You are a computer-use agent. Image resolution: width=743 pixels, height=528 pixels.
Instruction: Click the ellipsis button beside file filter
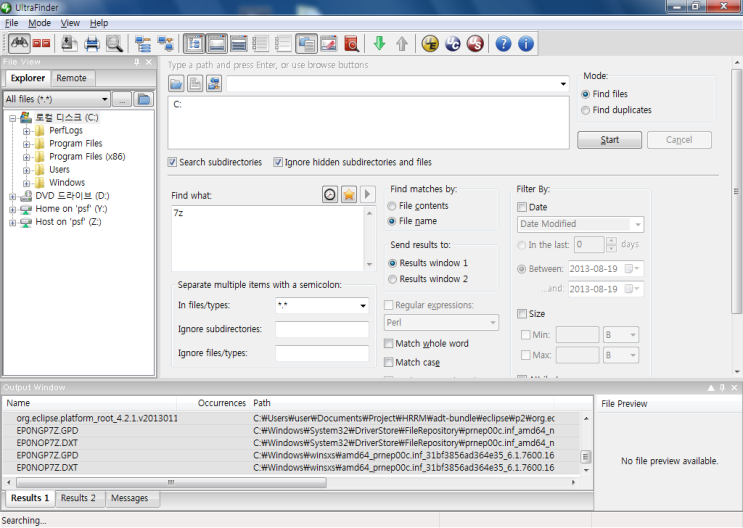(122, 99)
